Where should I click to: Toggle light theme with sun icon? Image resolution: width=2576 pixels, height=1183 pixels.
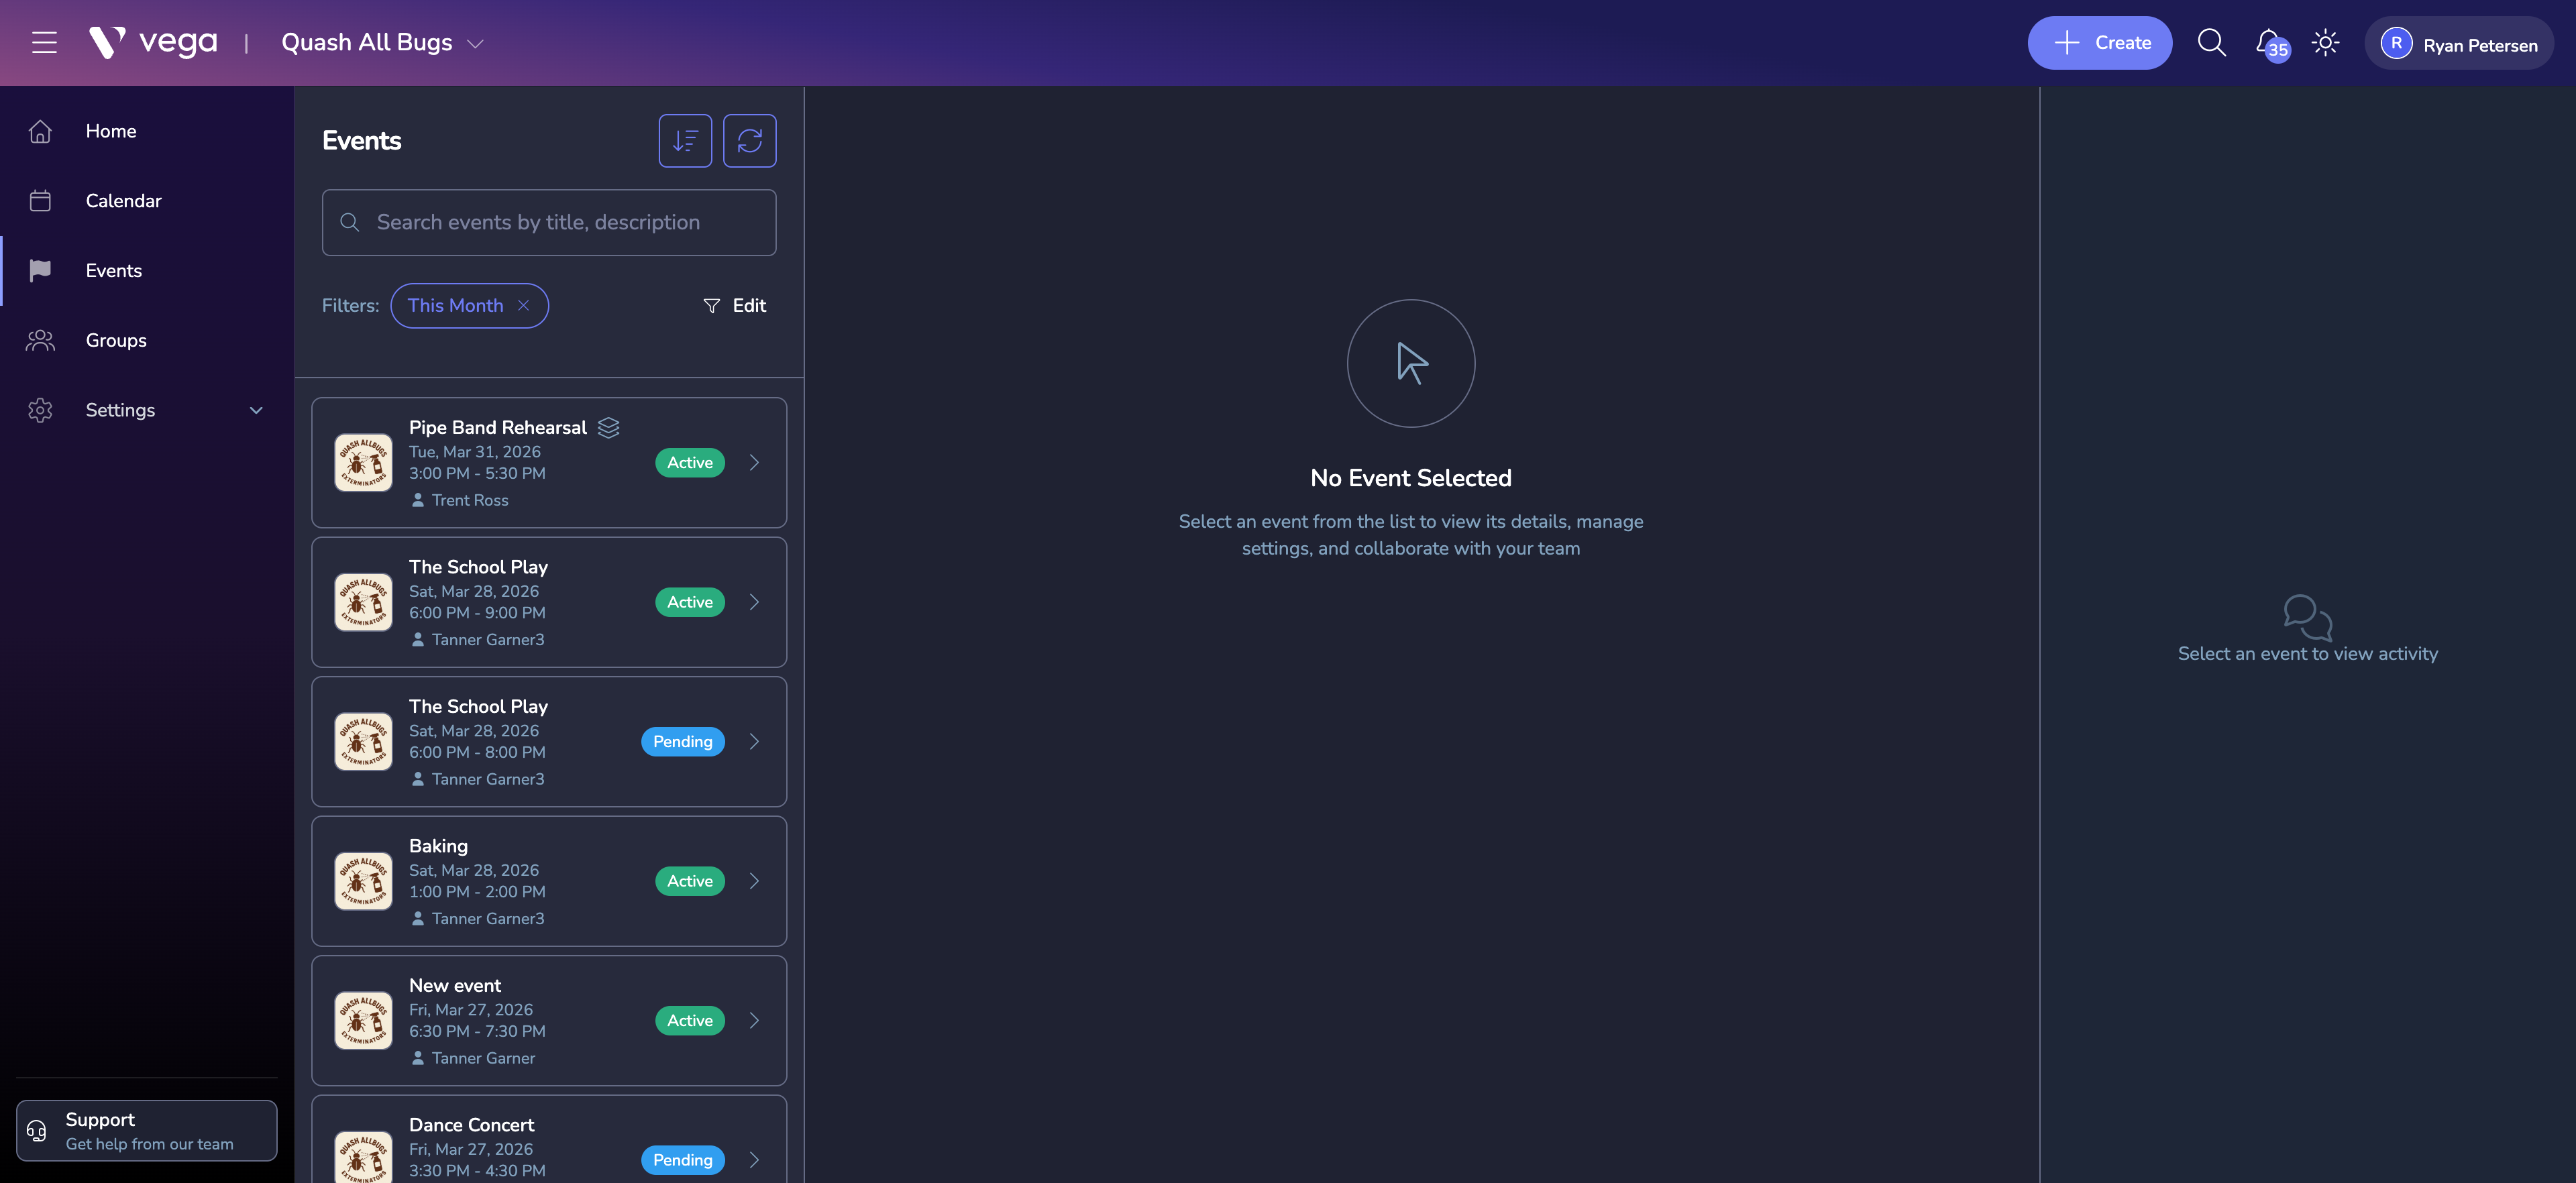point(2325,43)
